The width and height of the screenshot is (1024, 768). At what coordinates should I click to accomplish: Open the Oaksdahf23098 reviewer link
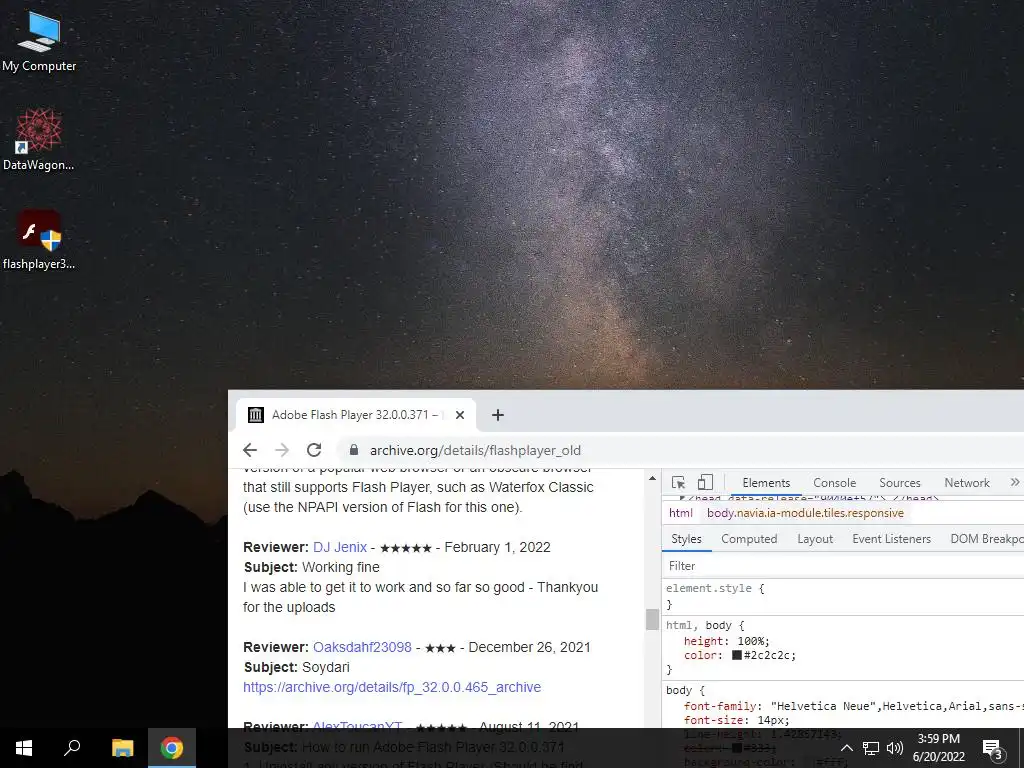[x=362, y=647]
